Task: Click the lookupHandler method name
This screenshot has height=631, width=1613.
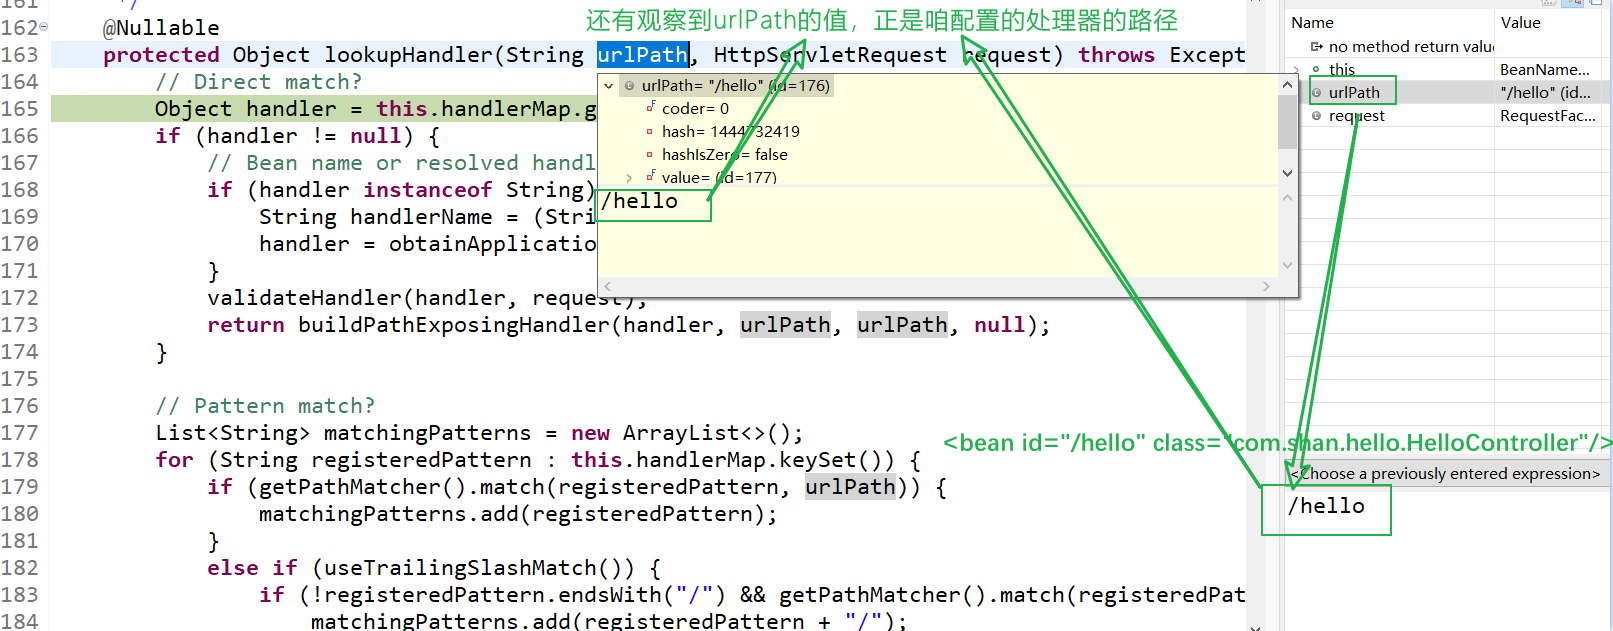Action: (409, 55)
